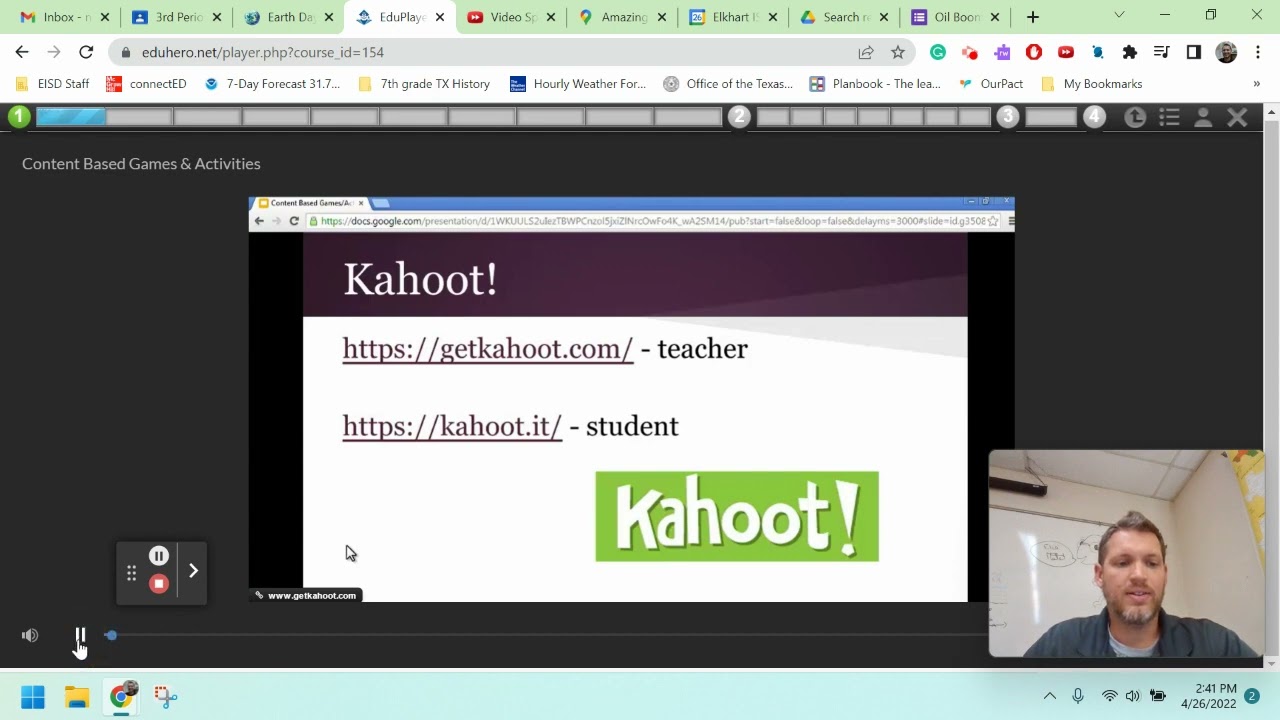Click the video seek slider handle
This screenshot has width=1280, height=720.
111,635
